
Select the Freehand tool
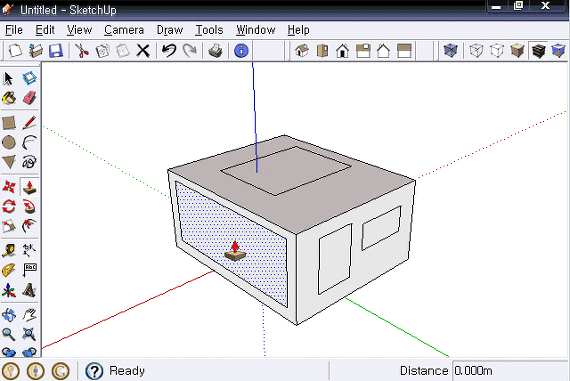point(29,162)
